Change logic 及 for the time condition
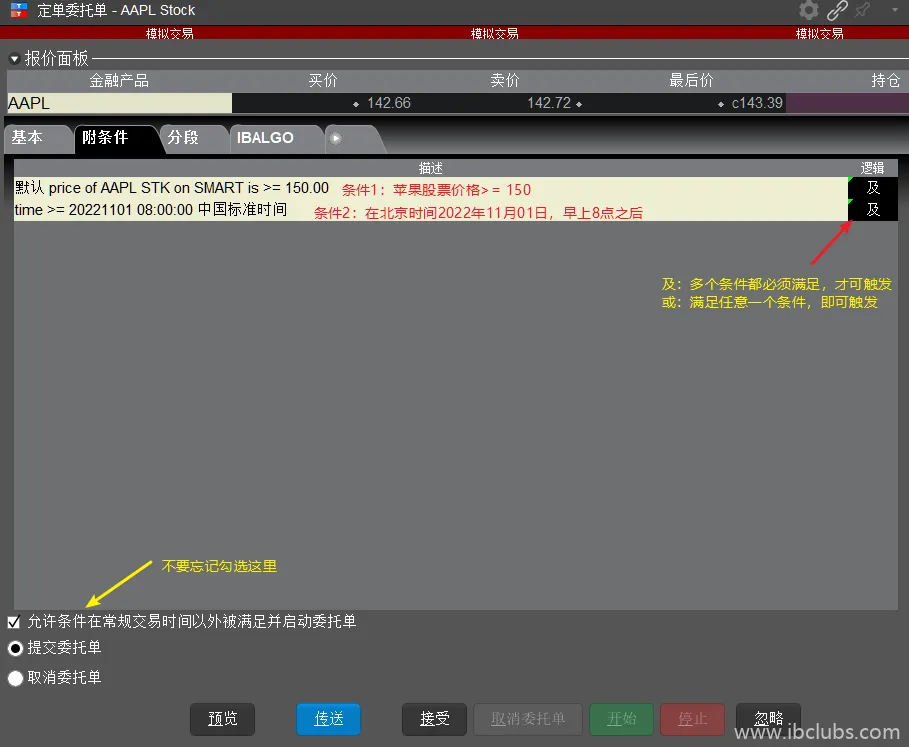Image resolution: width=909 pixels, height=747 pixels. tap(872, 210)
